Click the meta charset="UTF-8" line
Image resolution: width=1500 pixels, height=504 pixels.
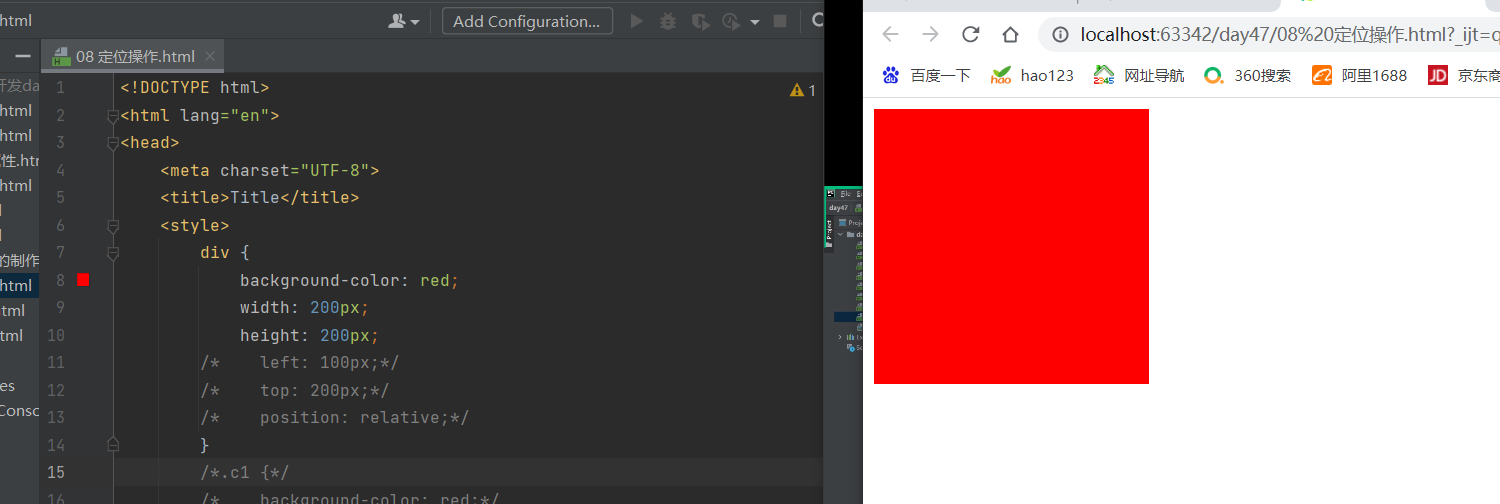tap(270, 170)
